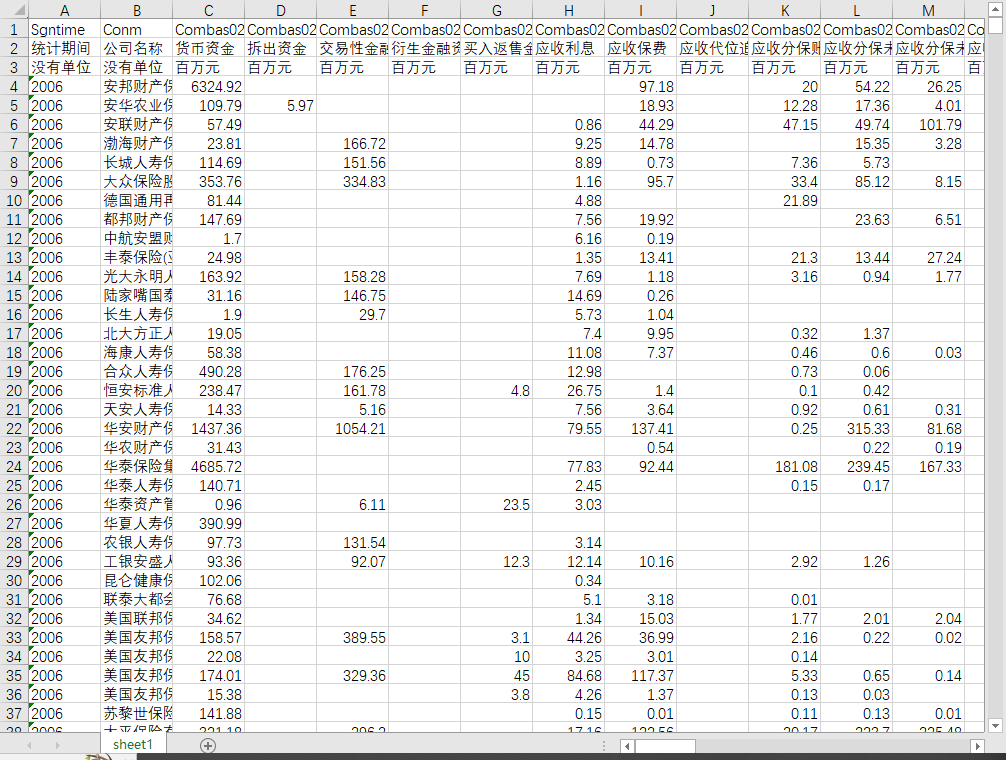Click cell with value 26.75

(x=568, y=391)
